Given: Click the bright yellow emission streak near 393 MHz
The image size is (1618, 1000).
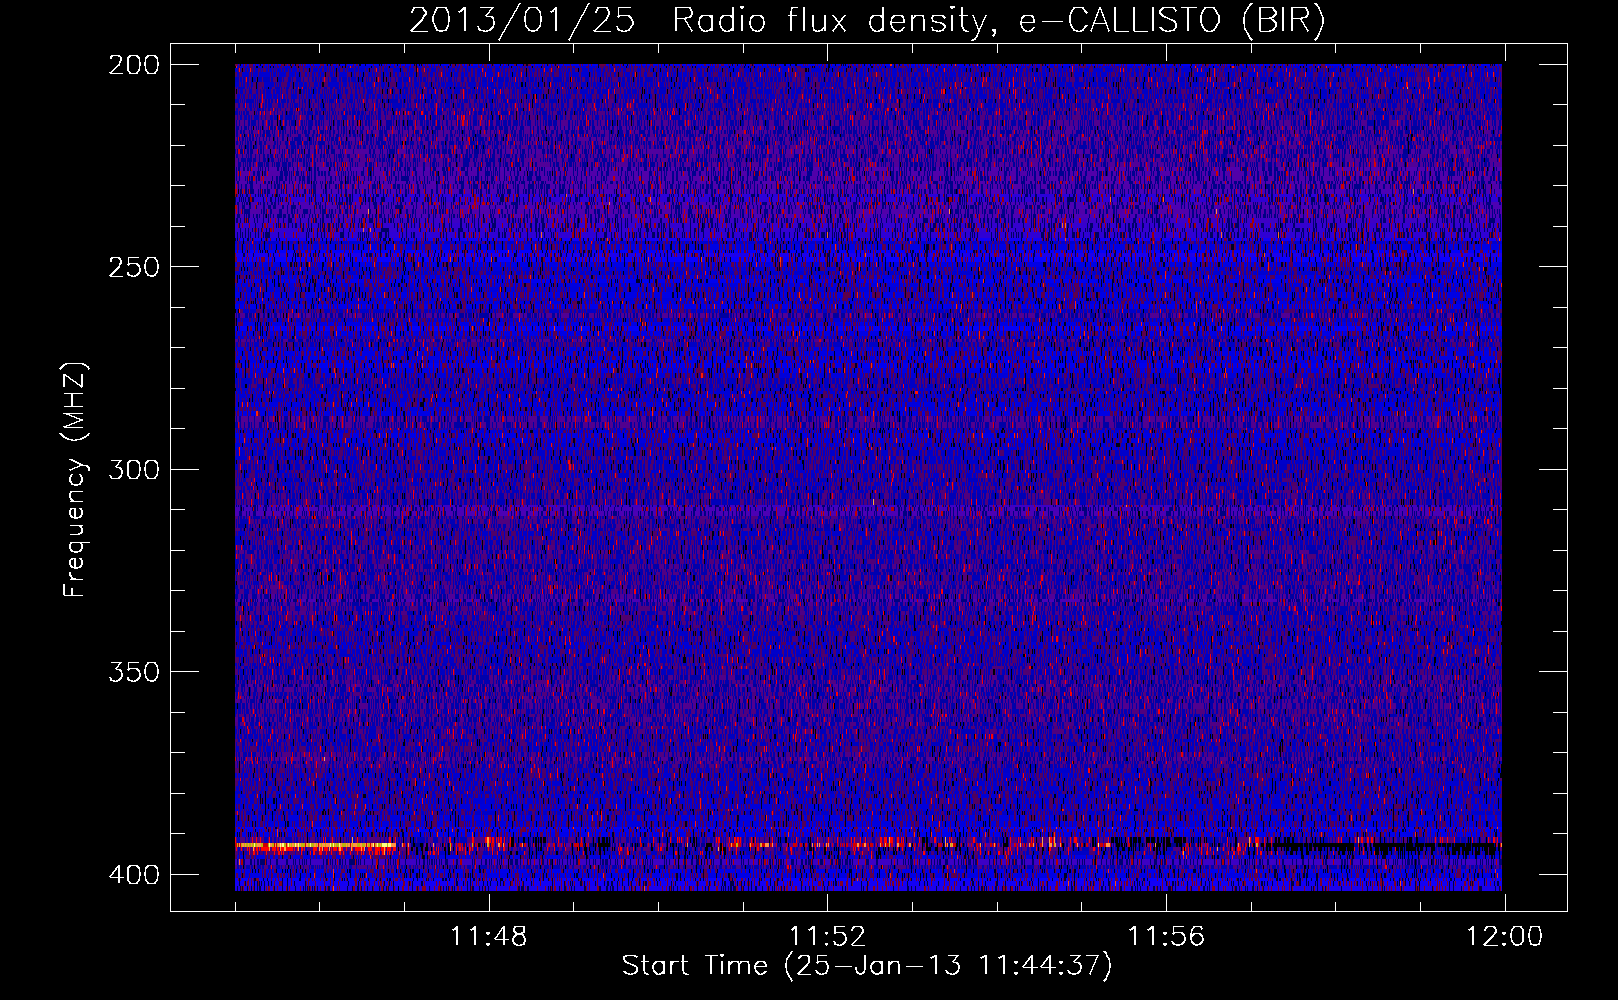Looking at the screenshot, I should (x=316, y=847).
